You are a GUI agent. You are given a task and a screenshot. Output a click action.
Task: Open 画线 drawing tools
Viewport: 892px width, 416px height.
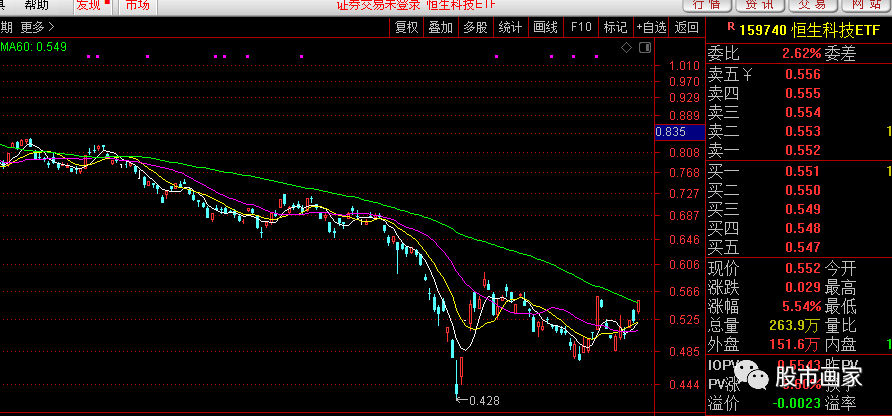pos(545,27)
